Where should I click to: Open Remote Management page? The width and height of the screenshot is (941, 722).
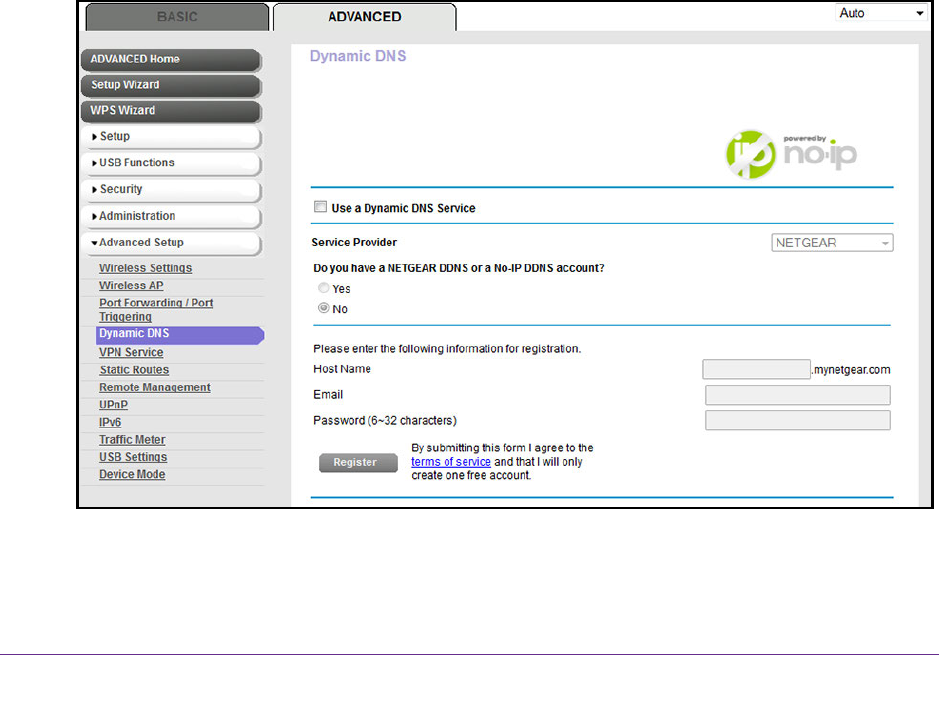155,387
